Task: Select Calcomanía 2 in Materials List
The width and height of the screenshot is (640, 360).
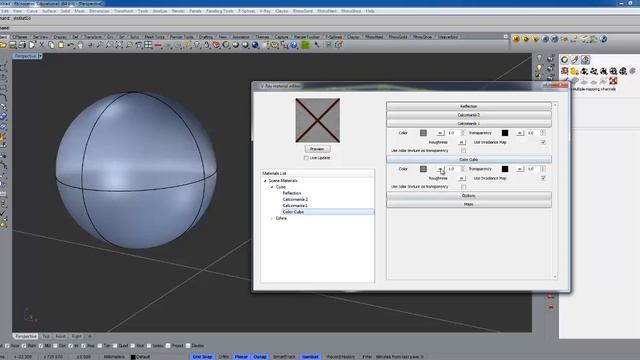Action: click(295, 200)
